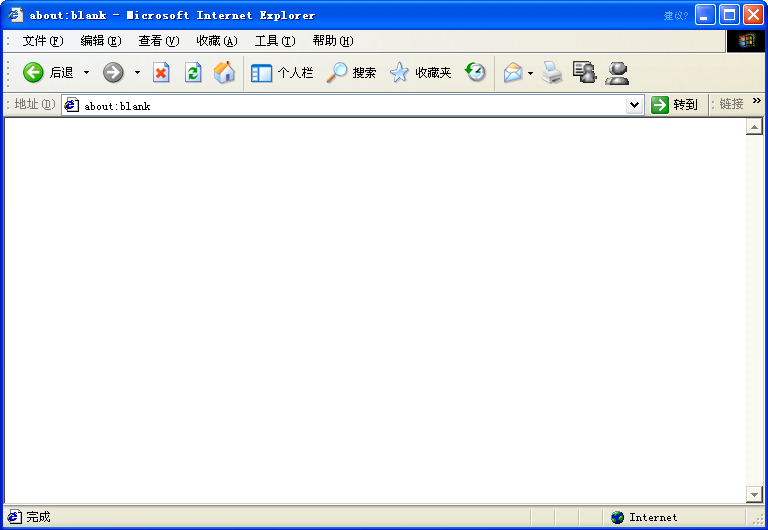
Task: Click the Stop icon with red X
Action: [x=161, y=72]
